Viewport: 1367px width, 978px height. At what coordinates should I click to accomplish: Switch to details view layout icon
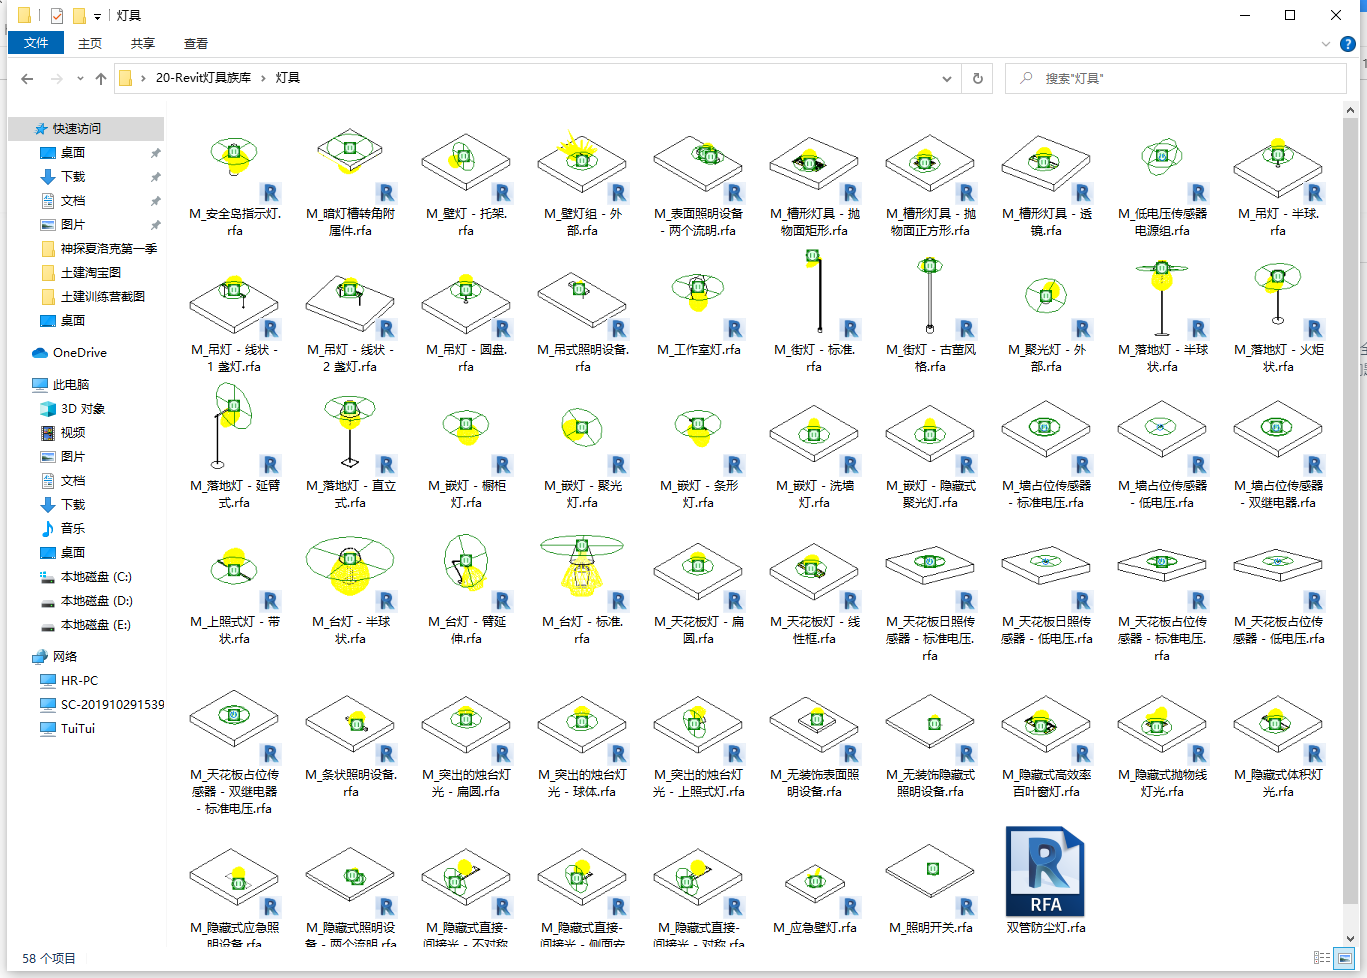tap(1321, 958)
